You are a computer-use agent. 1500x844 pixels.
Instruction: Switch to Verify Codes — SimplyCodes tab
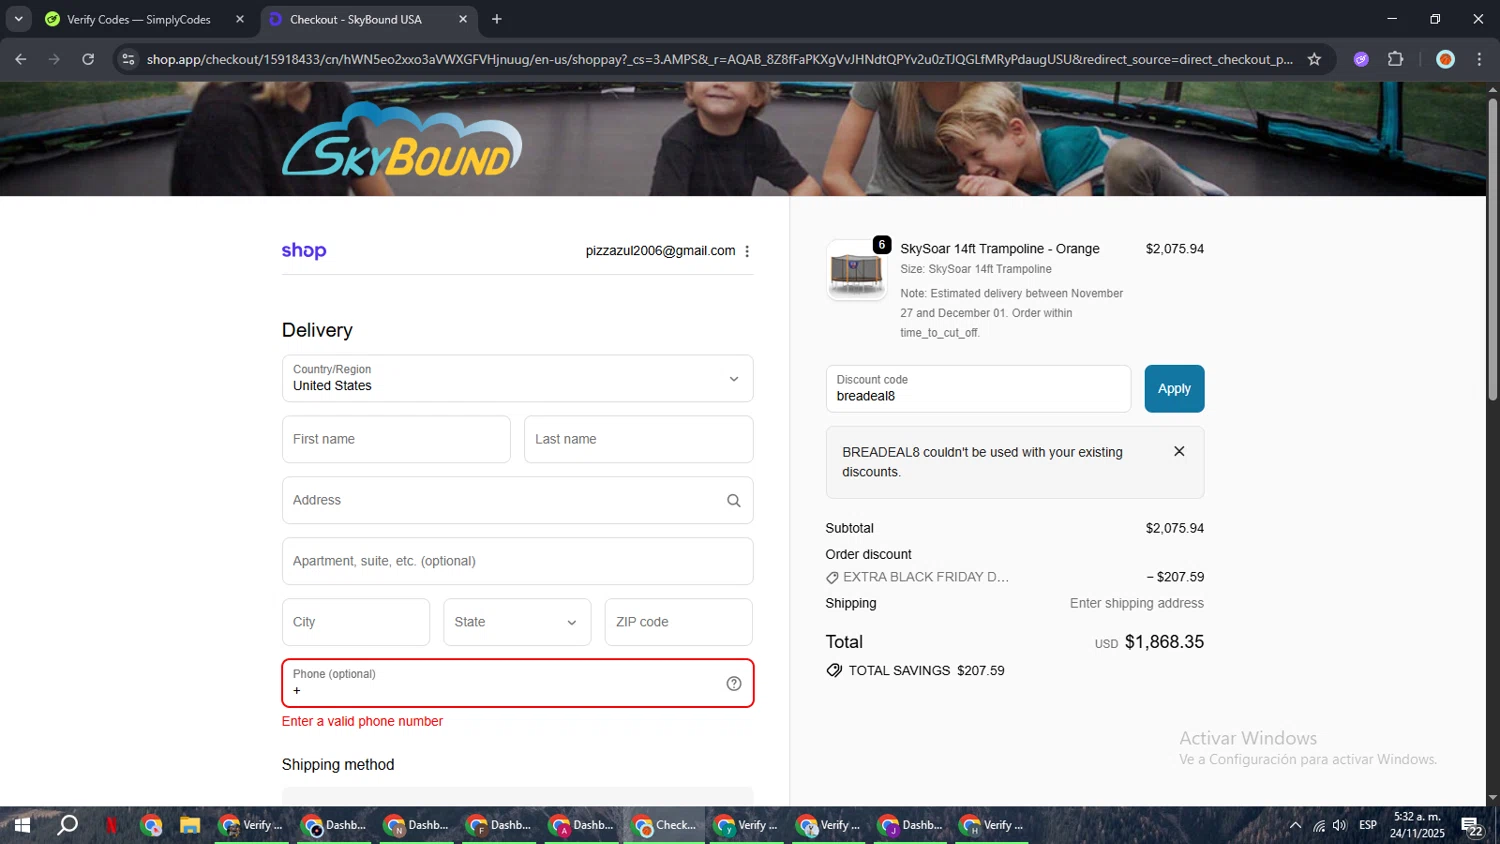138,19
